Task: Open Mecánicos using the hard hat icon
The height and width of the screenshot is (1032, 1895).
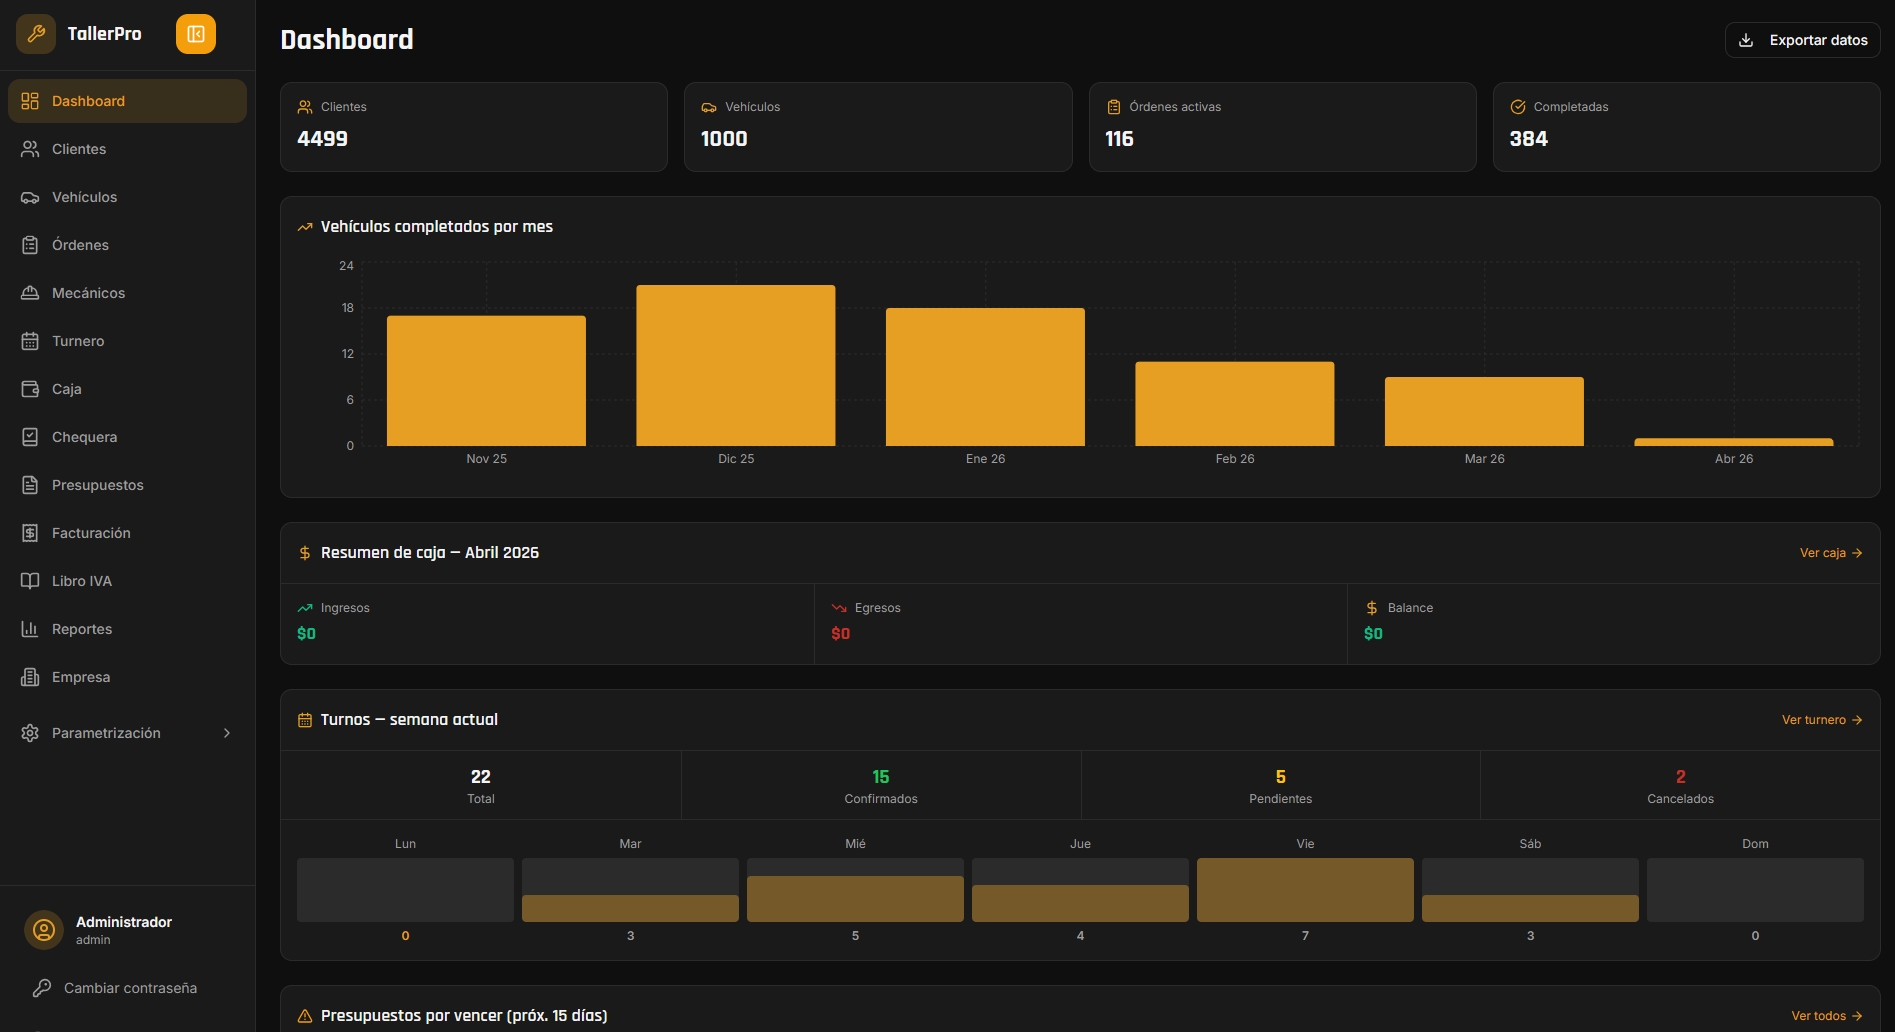Action: coord(30,293)
